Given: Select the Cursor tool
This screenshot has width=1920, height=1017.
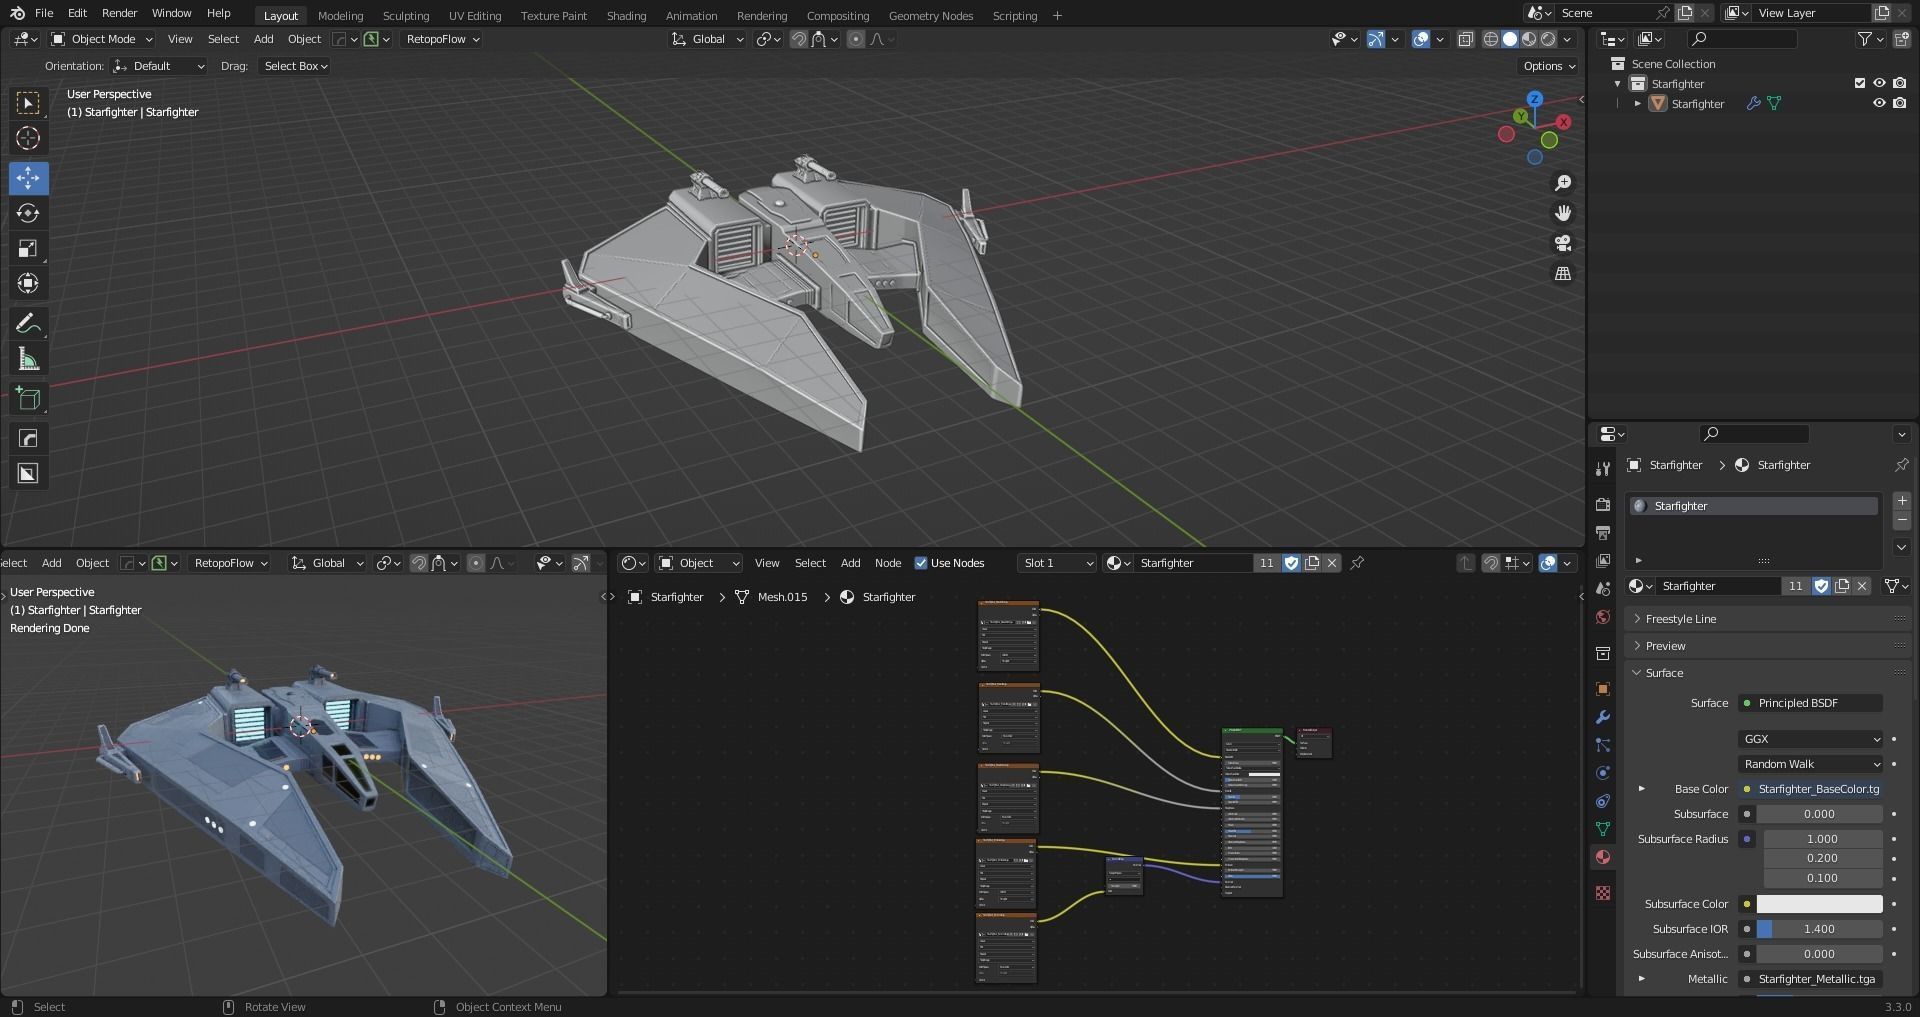Looking at the screenshot, I should tap(28, 138).
